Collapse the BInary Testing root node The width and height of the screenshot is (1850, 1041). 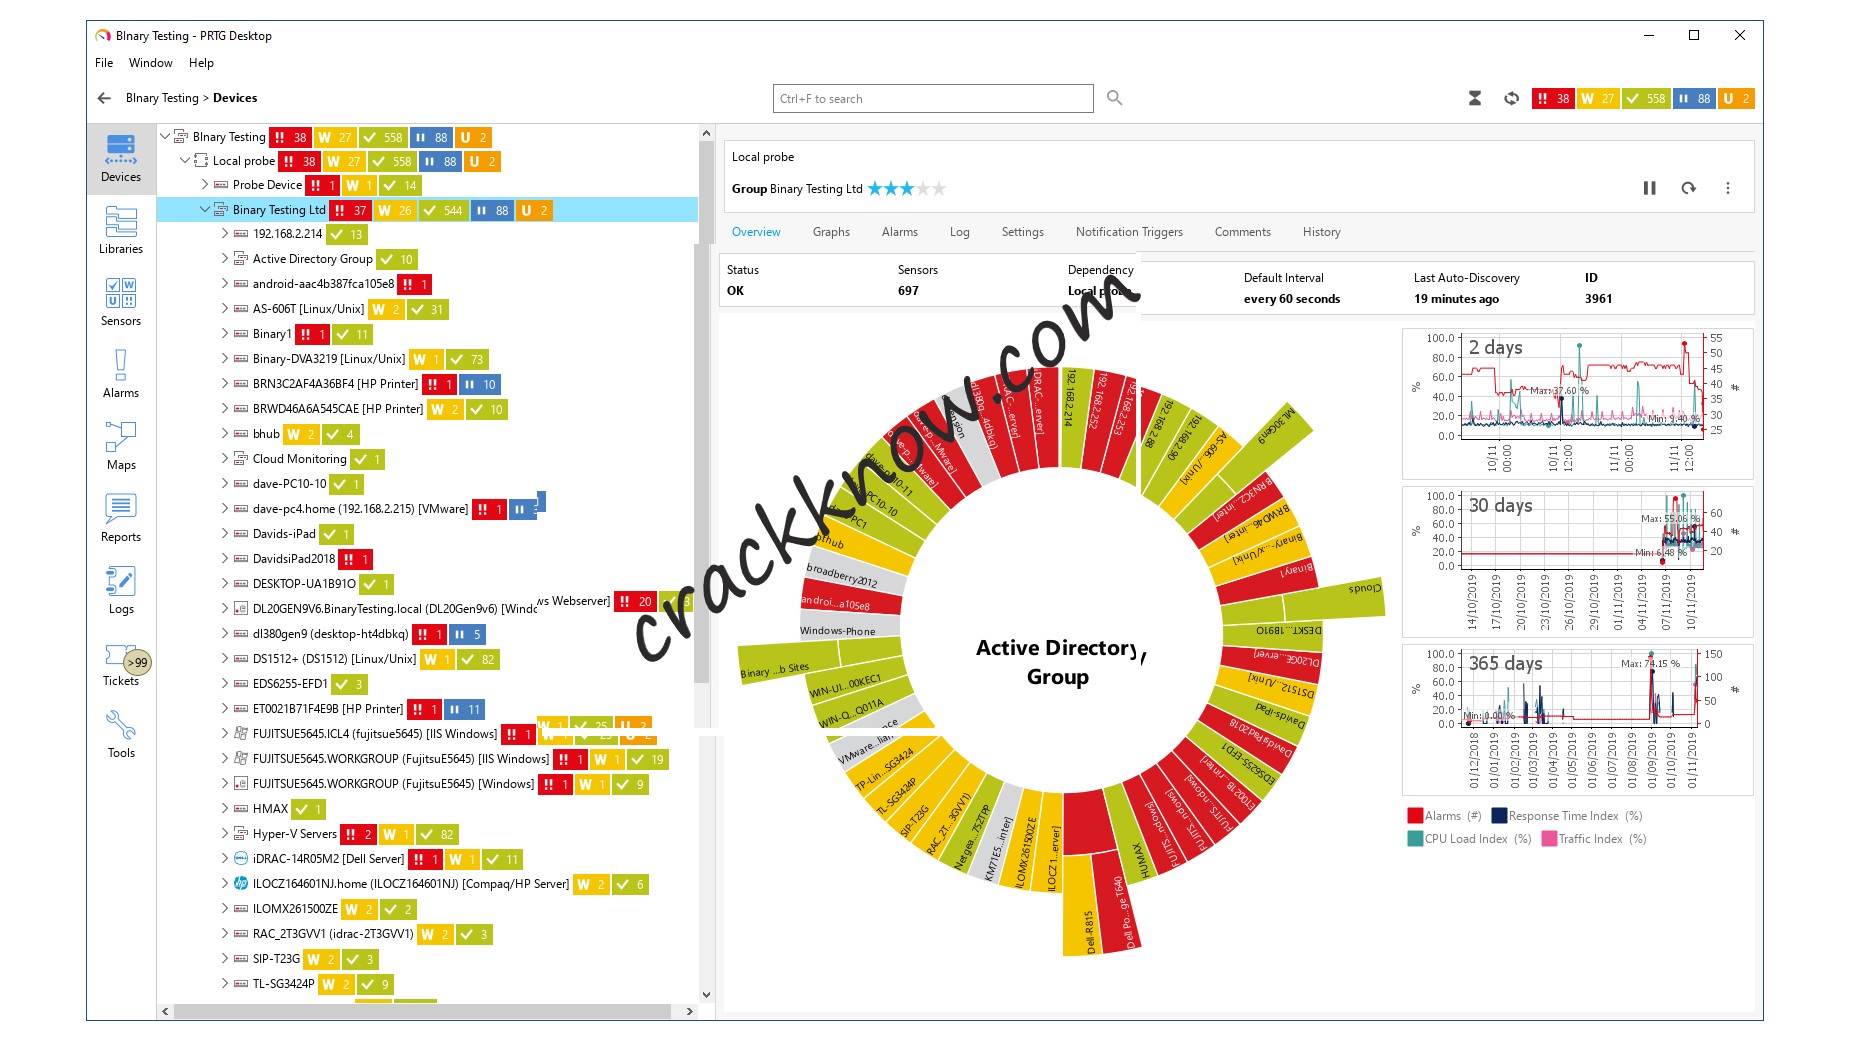click(165, 136)
